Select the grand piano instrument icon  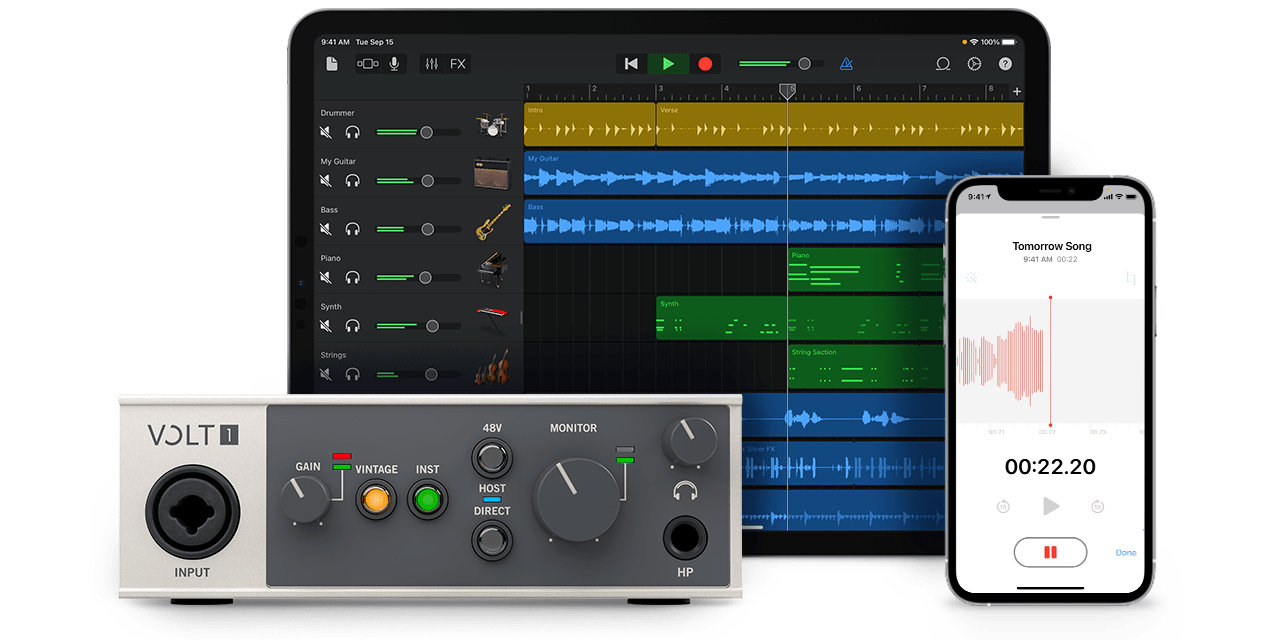(x=493, y=270)
